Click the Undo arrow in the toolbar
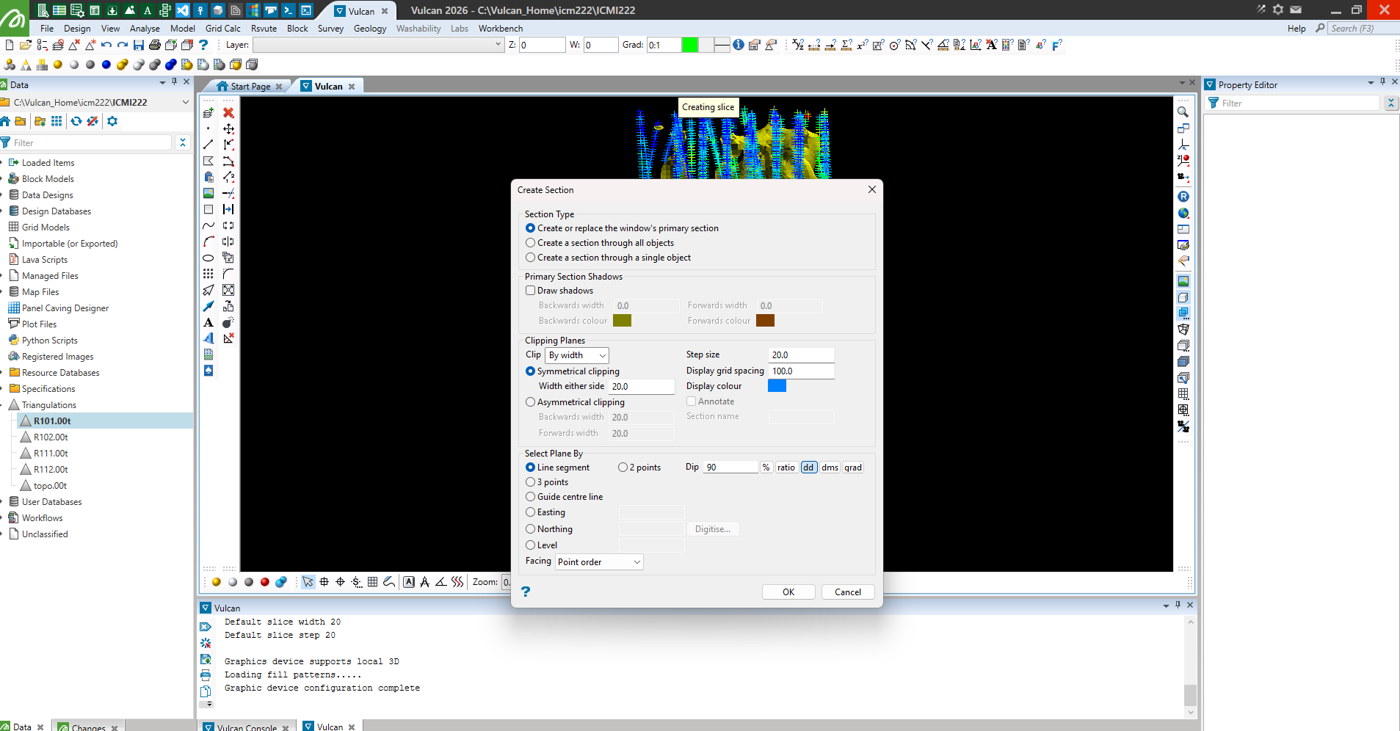Screen dimensions: 1400x731 [x=106, y=45]
